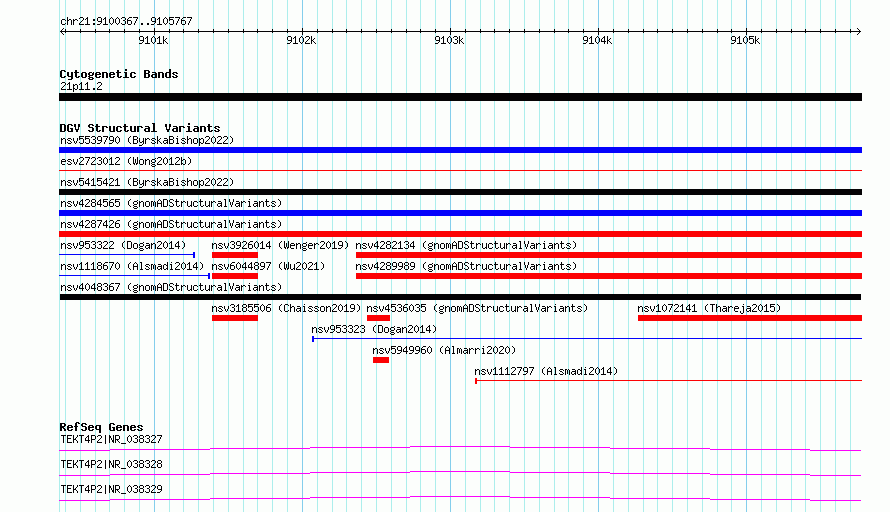Click nsv953322 (Dogan2014) label
The width and height of the screenshot is (890, 512).
click(123, 245)
